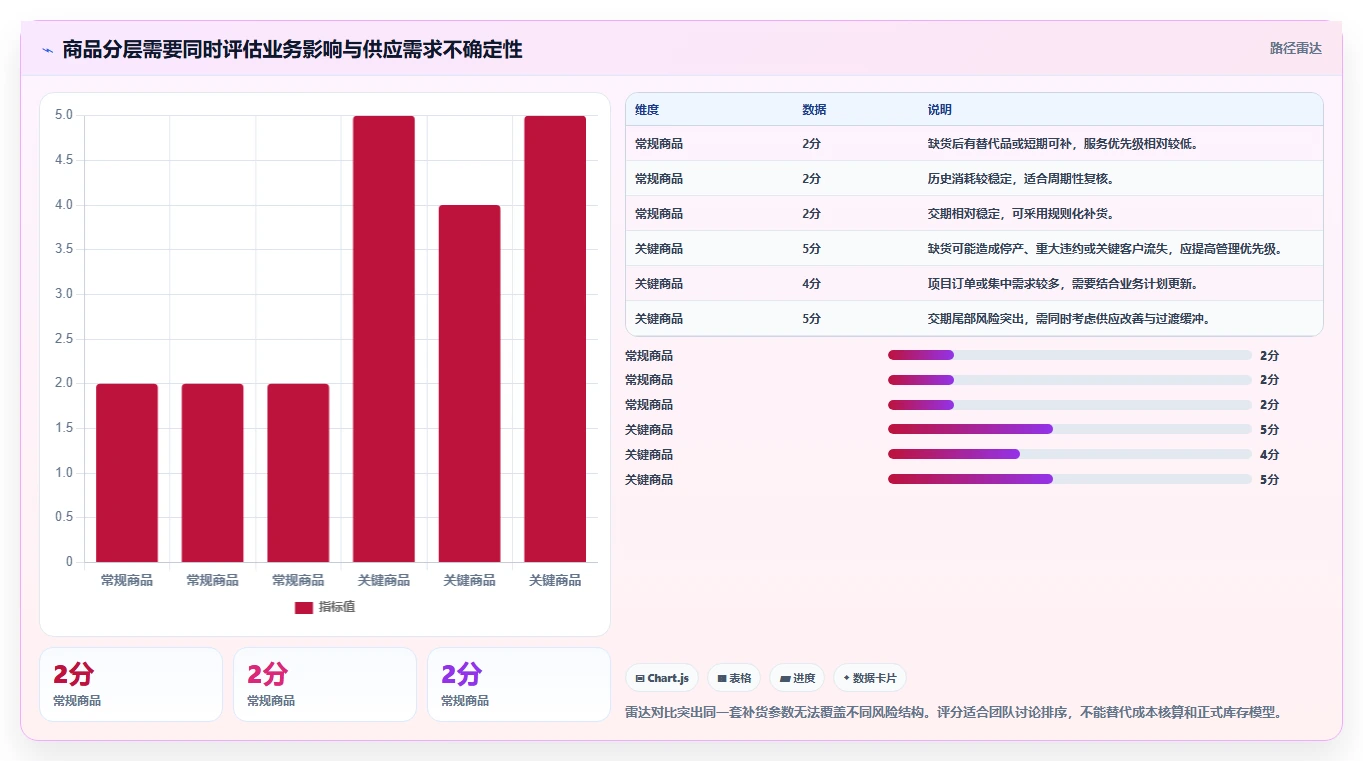Click the chart bar reaching 4.0
1363x761 pixels.
469,384
